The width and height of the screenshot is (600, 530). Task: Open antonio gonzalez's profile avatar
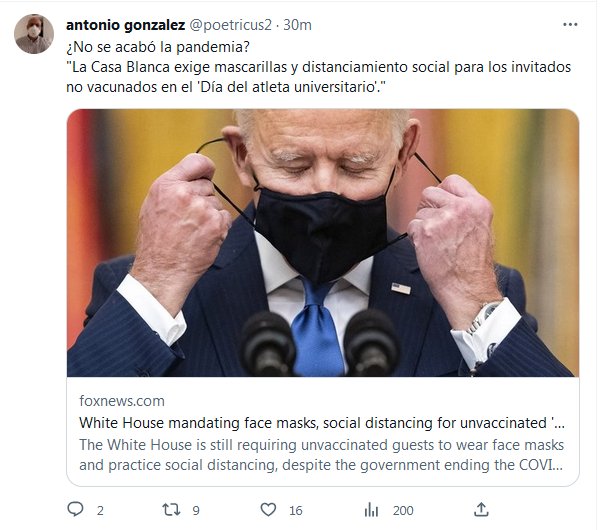pos(33,35)
